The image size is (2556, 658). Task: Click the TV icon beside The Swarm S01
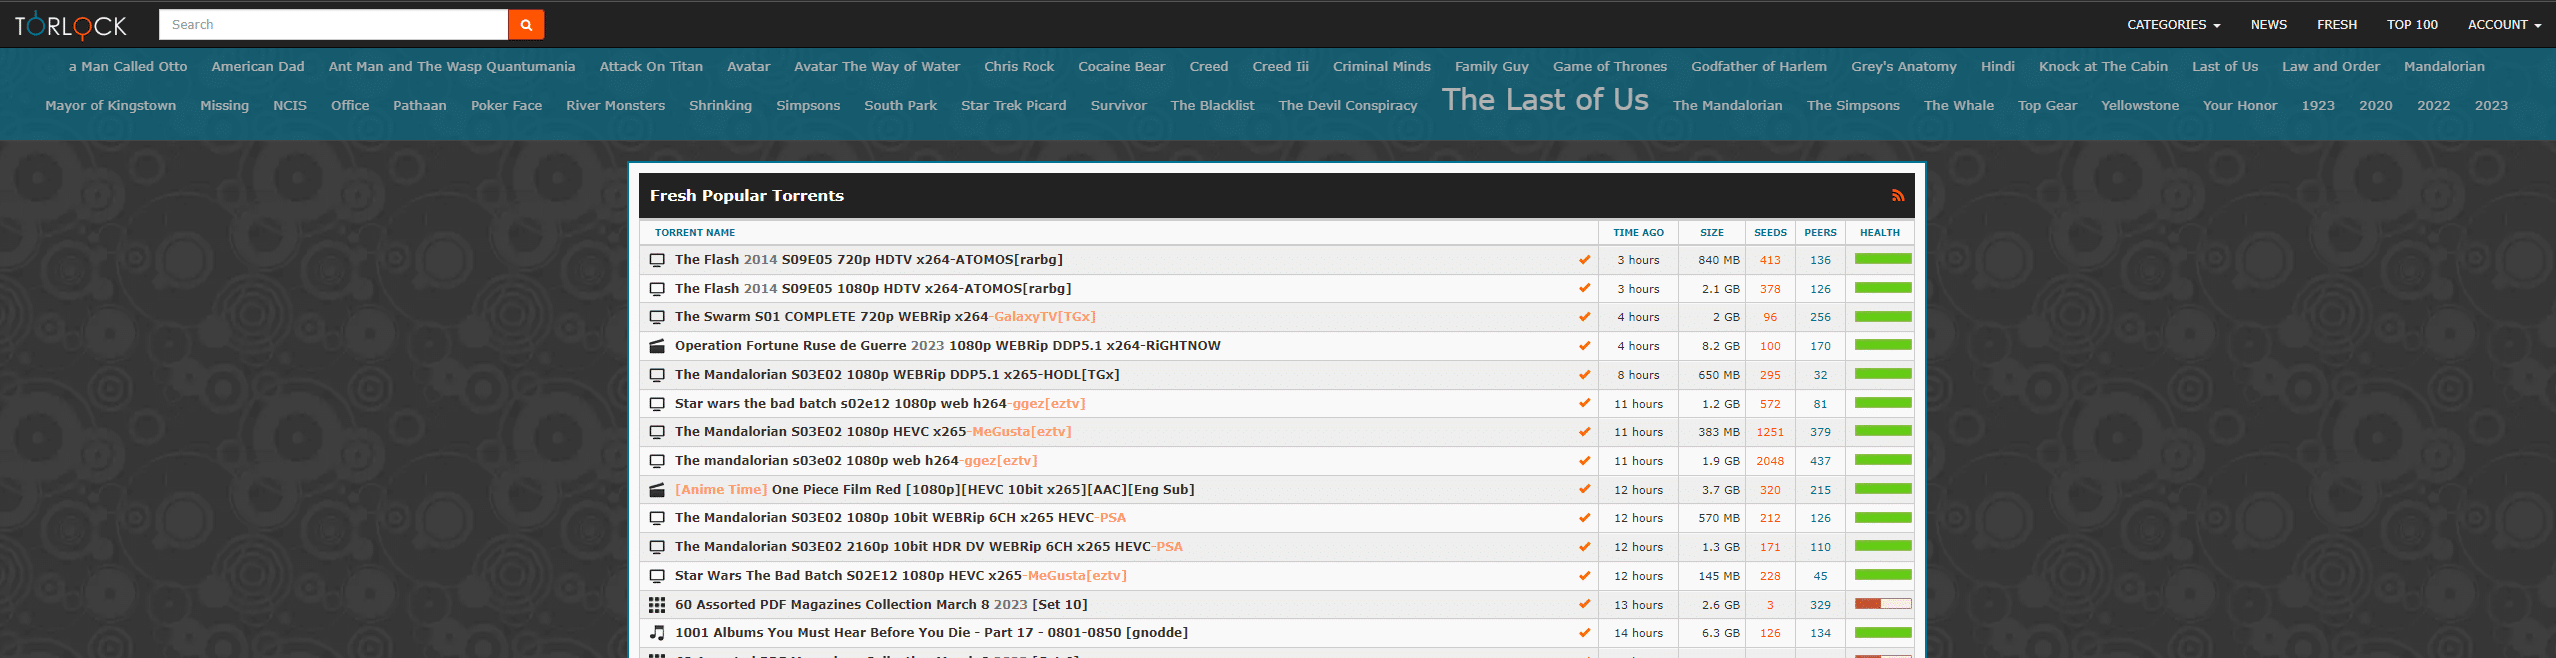pyautogui.click(x=657, y=317)
